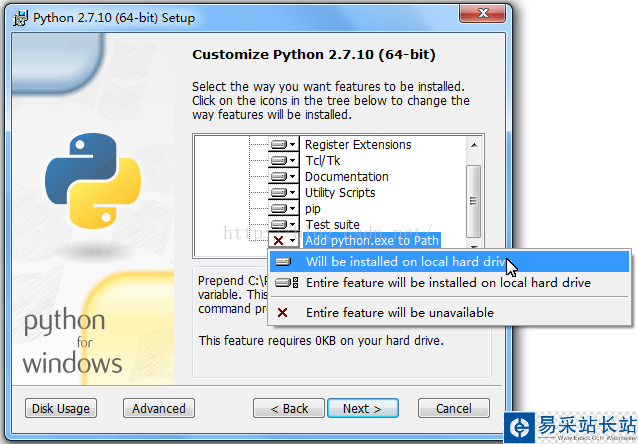Click the pip feature drive icon

coord(279,209)
